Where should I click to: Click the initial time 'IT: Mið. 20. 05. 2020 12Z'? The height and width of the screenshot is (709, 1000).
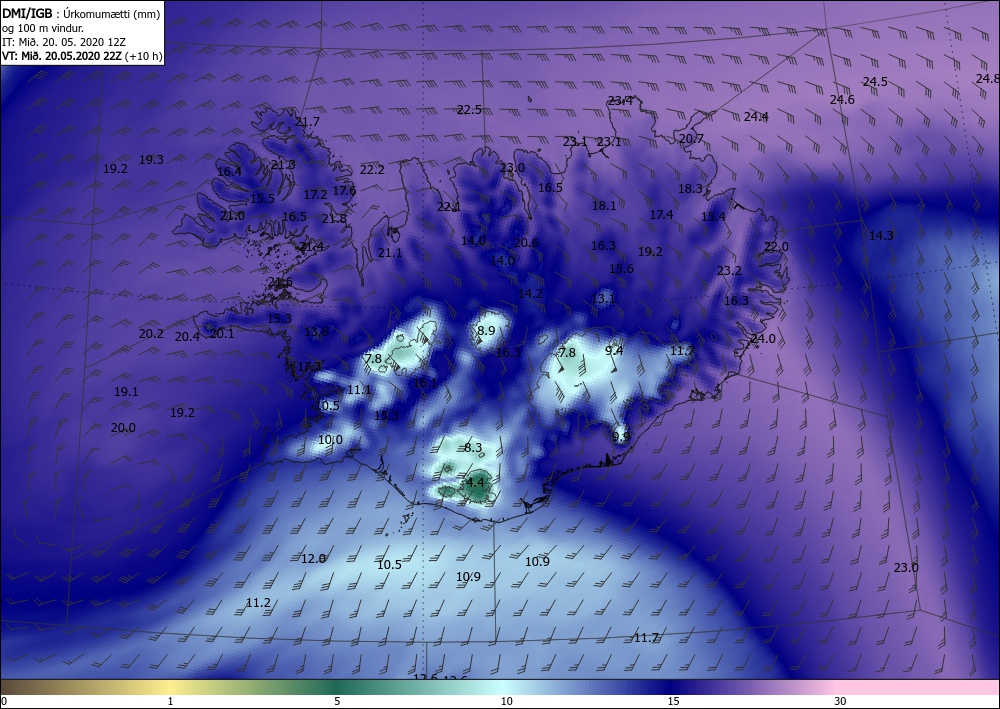pos(64,42)
